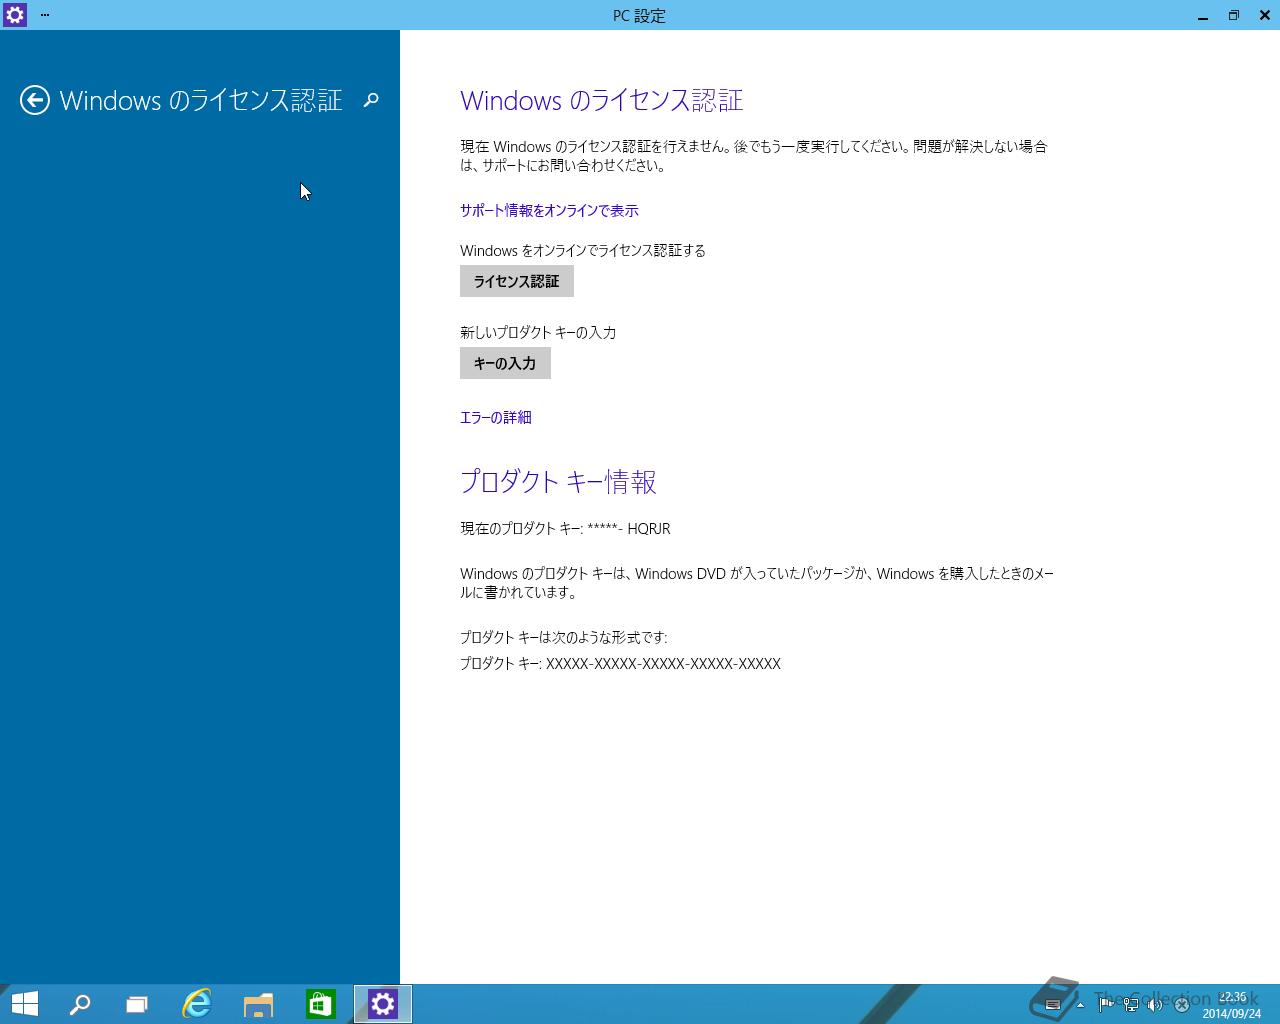Open the PC Settings gear icon in the title bar

click(x=15, y=15)
